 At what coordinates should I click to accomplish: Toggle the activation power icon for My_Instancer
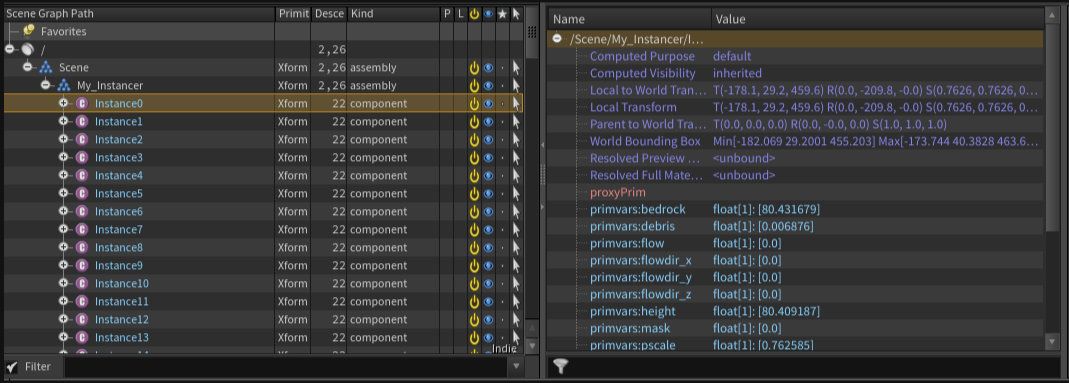(x=475, y=86)
